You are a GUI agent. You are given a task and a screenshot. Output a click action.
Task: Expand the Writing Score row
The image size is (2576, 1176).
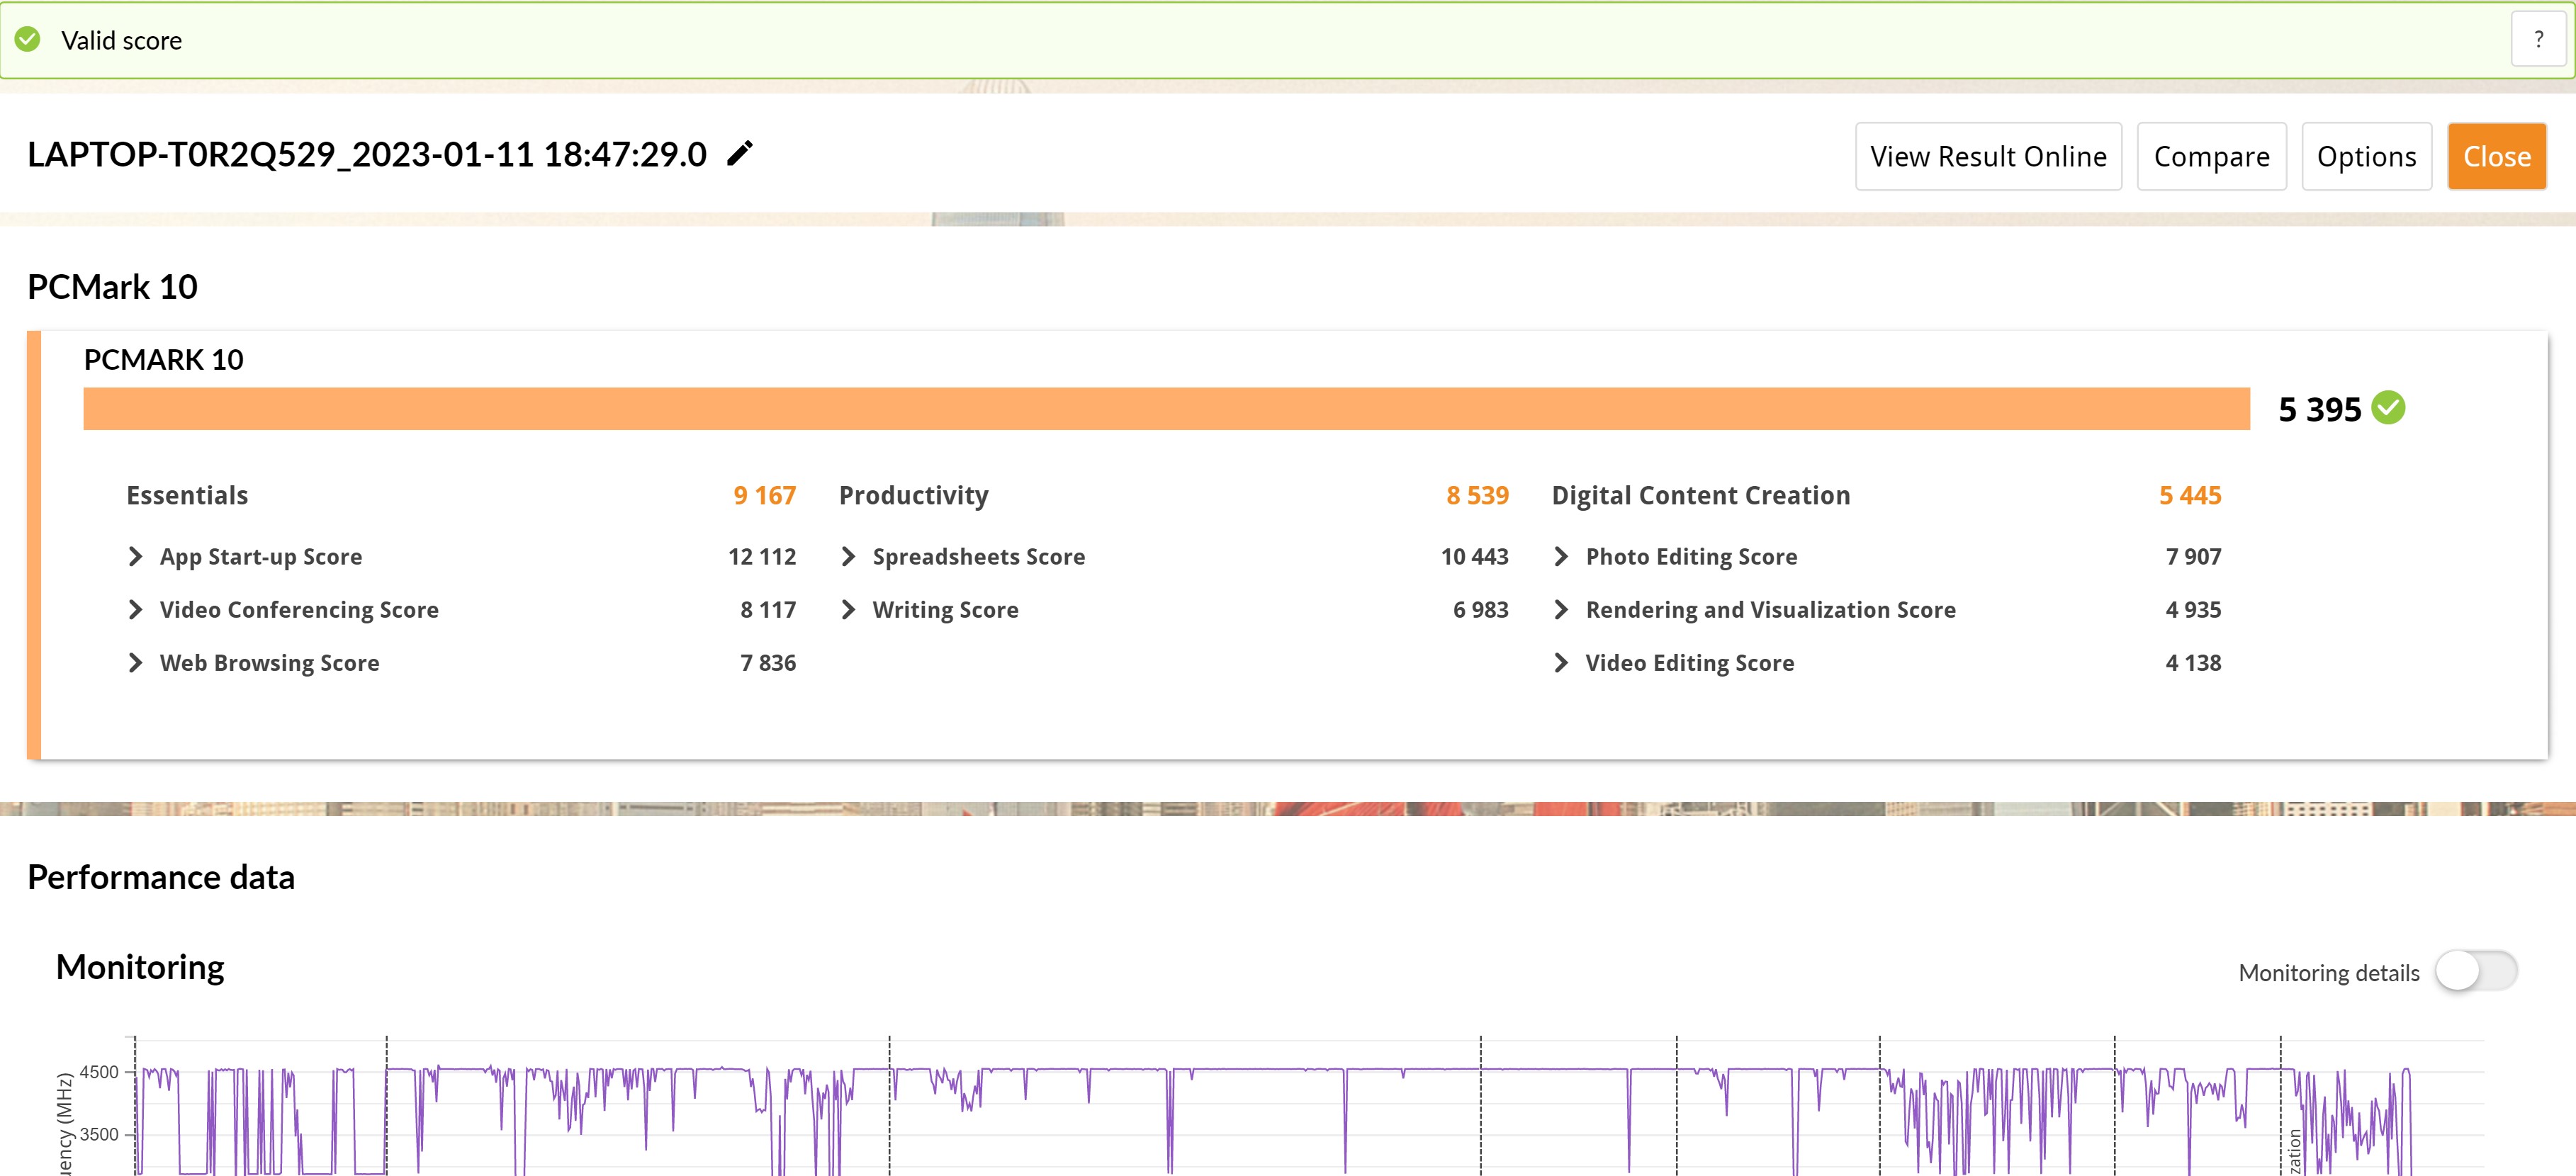[849, 609]
